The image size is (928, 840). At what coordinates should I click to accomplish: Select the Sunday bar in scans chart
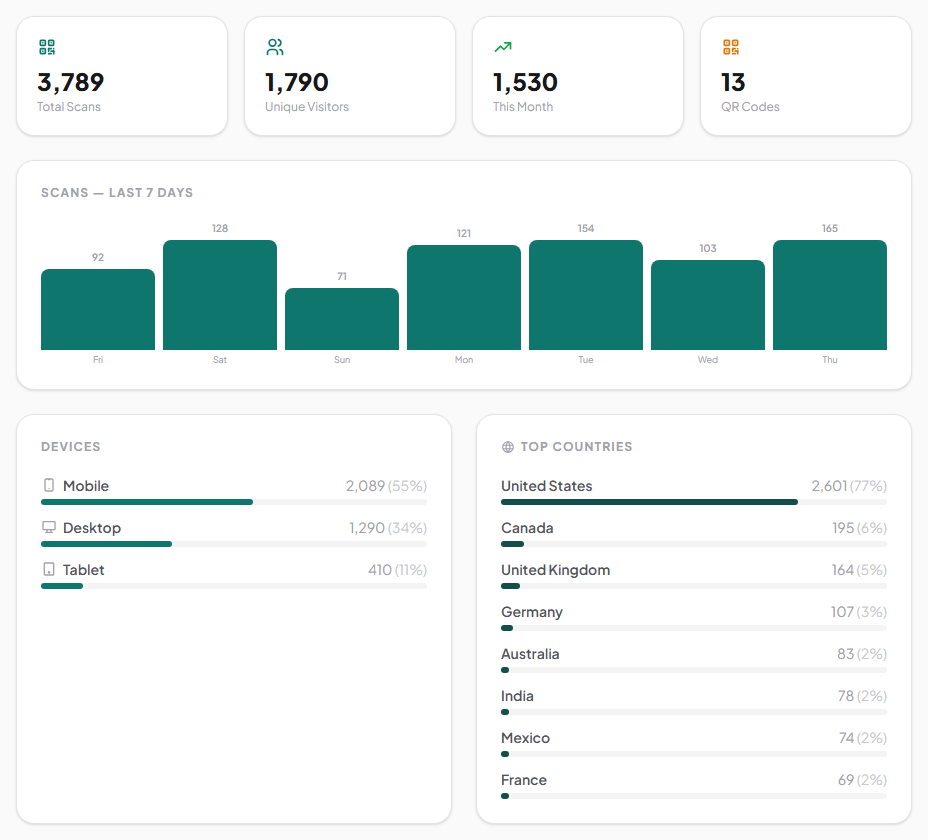tap(342, 319)
